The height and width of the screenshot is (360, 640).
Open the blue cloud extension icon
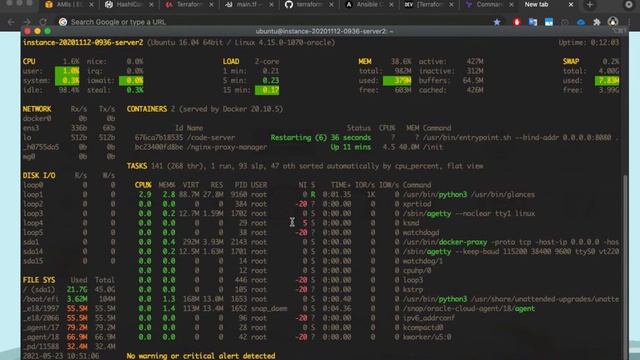tap(581, 22)
